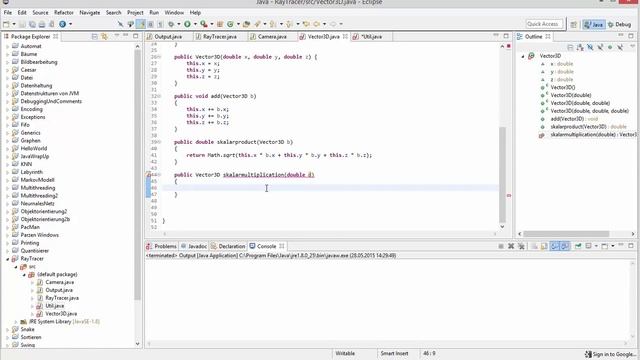Click the editor vertical scrollbar thumb
640x360 pixels.
click(502, 175)
